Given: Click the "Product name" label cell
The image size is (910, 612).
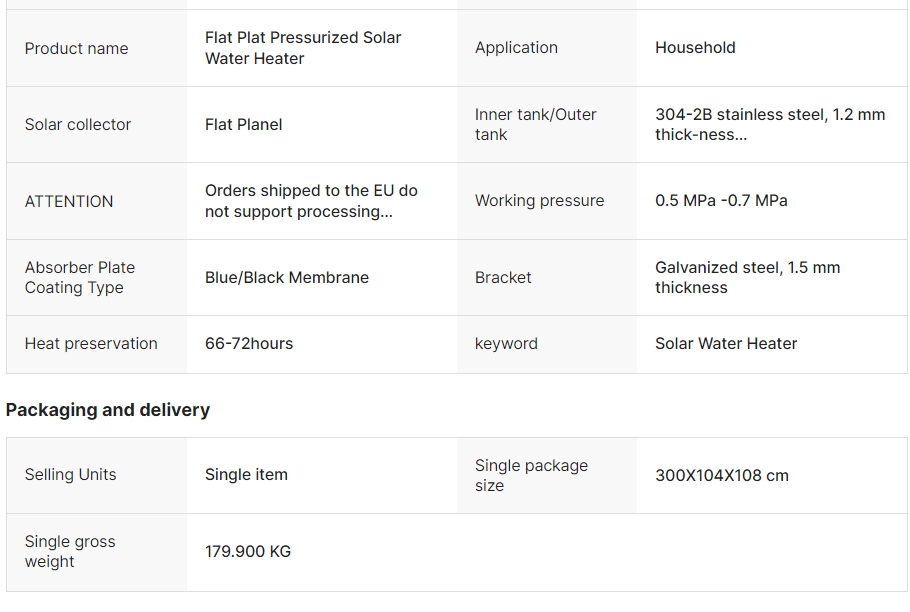Looking at the screenshot, I should (77, 48).
